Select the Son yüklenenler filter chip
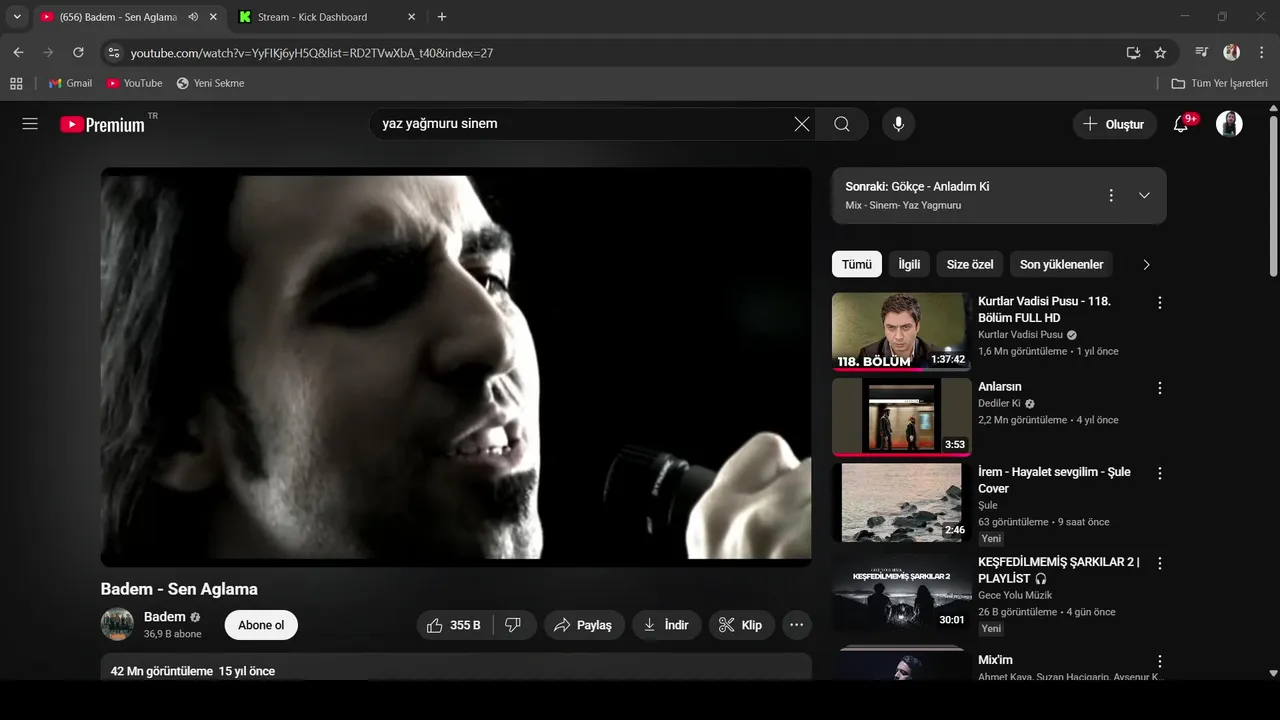Screen dimensions: 1280x720 1062,264
